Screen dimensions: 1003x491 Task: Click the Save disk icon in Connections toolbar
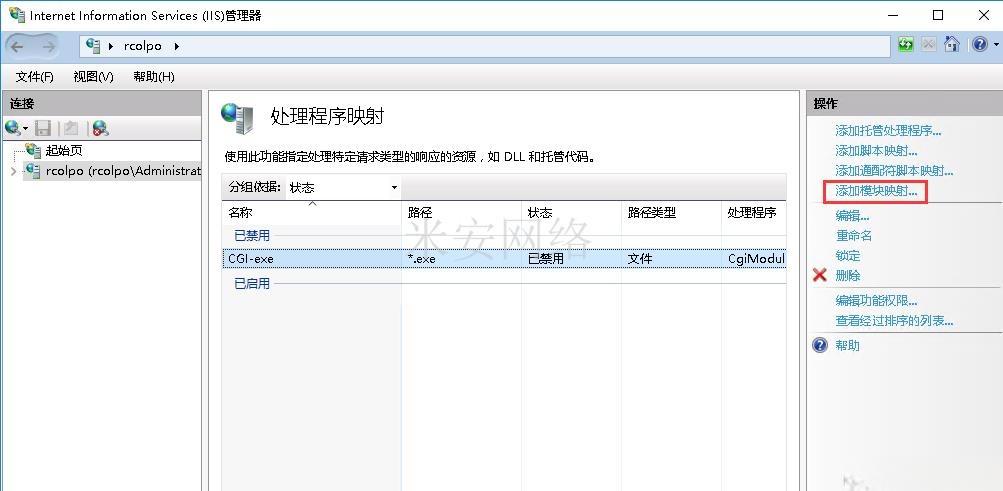point(43,129)
